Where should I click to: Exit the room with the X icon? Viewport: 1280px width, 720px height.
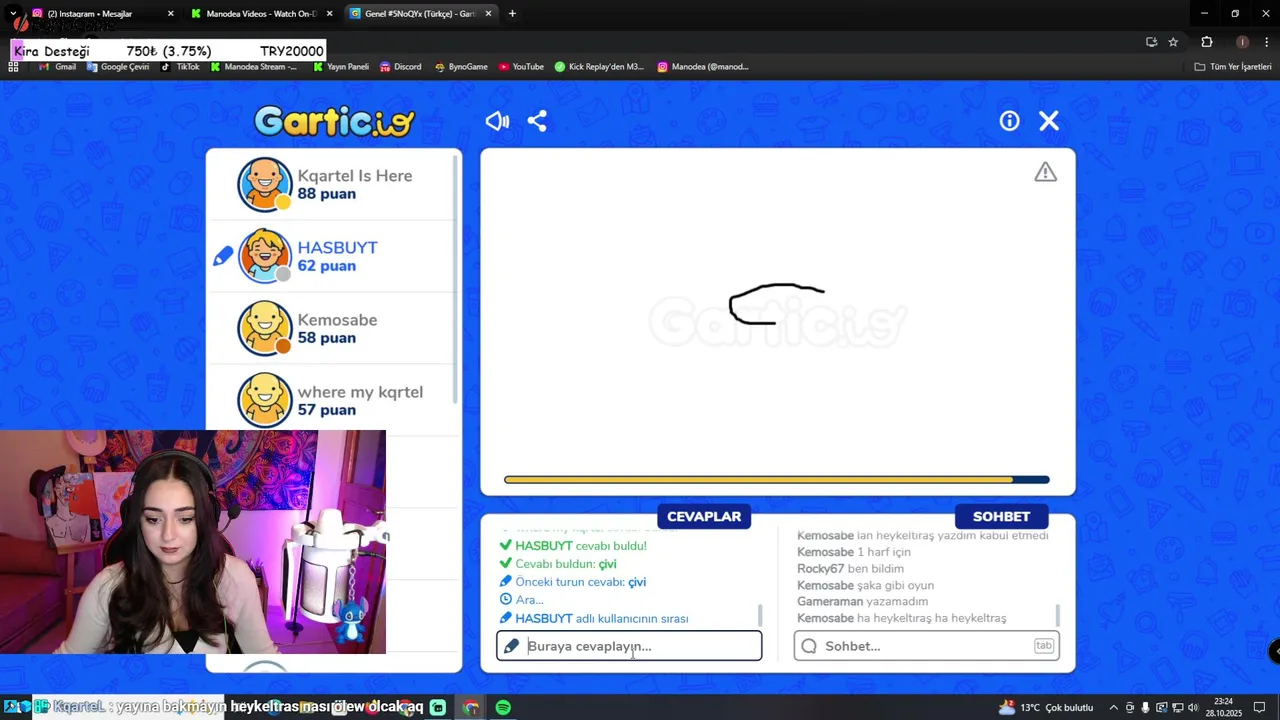[x=1049, y=121]
